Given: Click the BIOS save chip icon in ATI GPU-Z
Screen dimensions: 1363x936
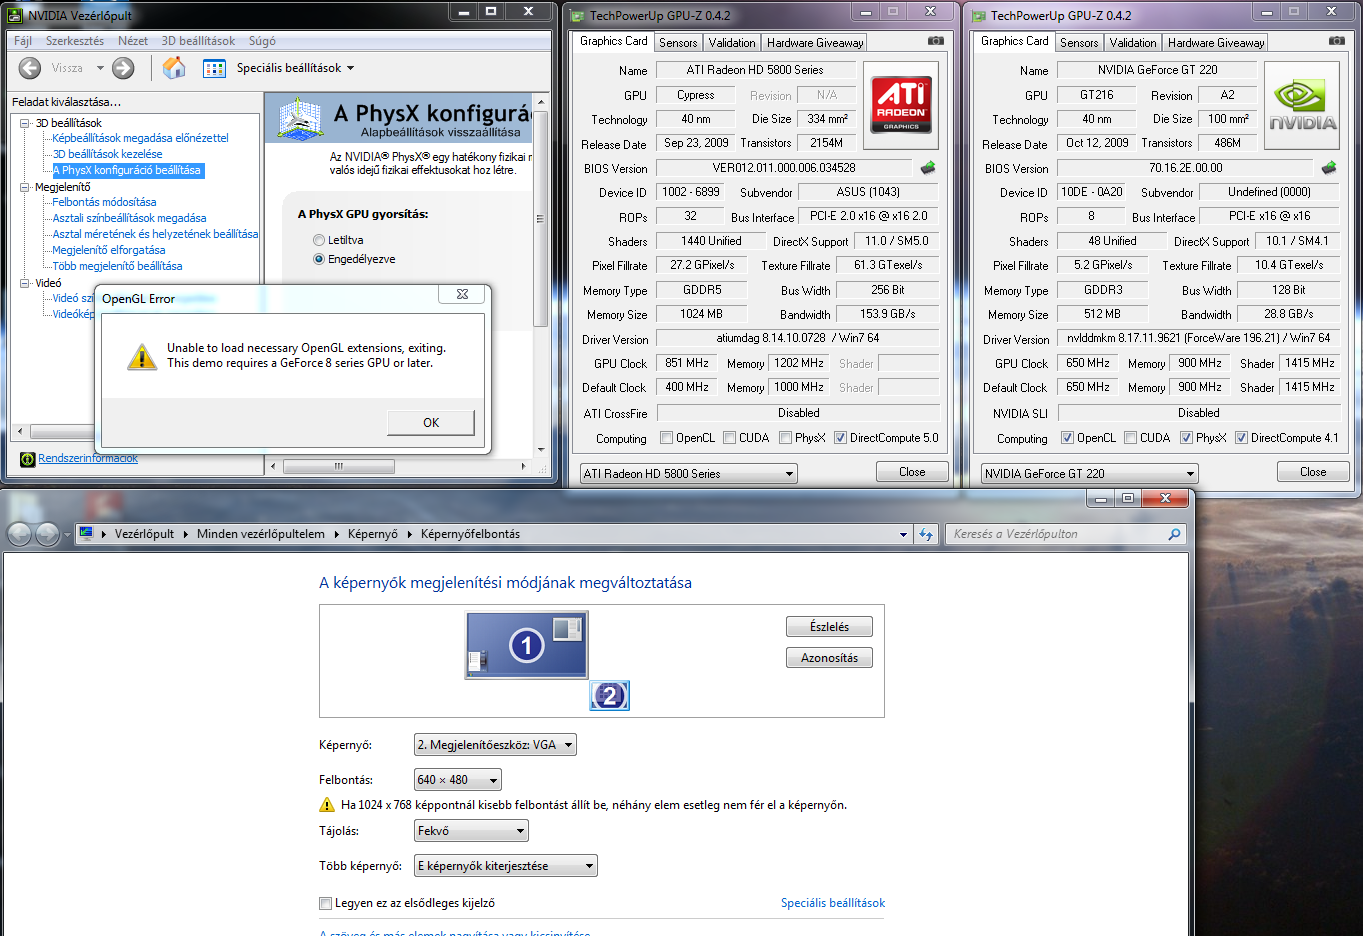Looking at the screenshot, I should coord(928,168).
